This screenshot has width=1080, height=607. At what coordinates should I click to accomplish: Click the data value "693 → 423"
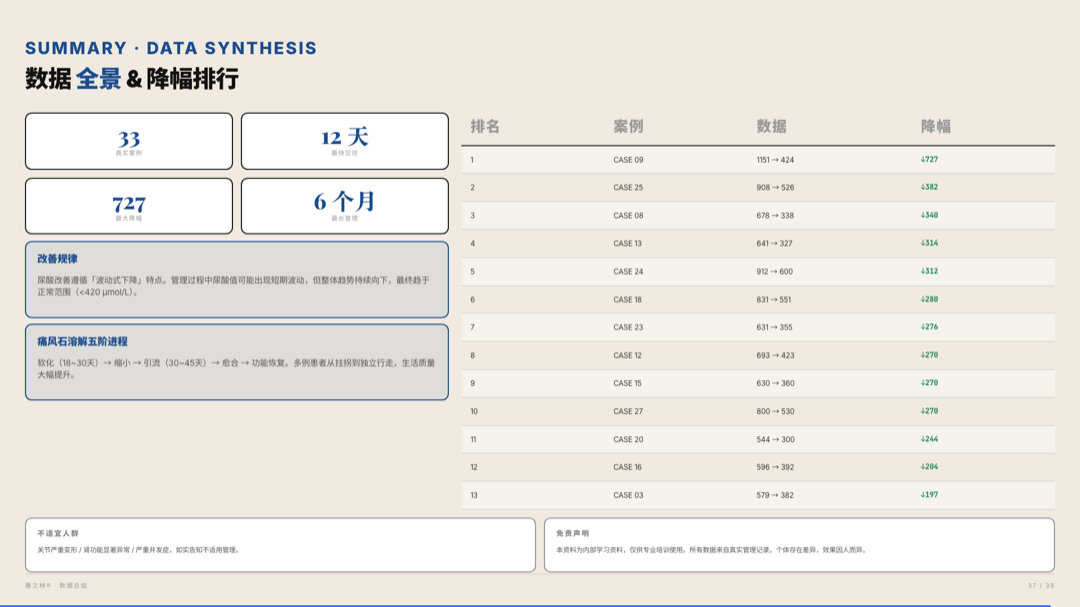point(775,356)
